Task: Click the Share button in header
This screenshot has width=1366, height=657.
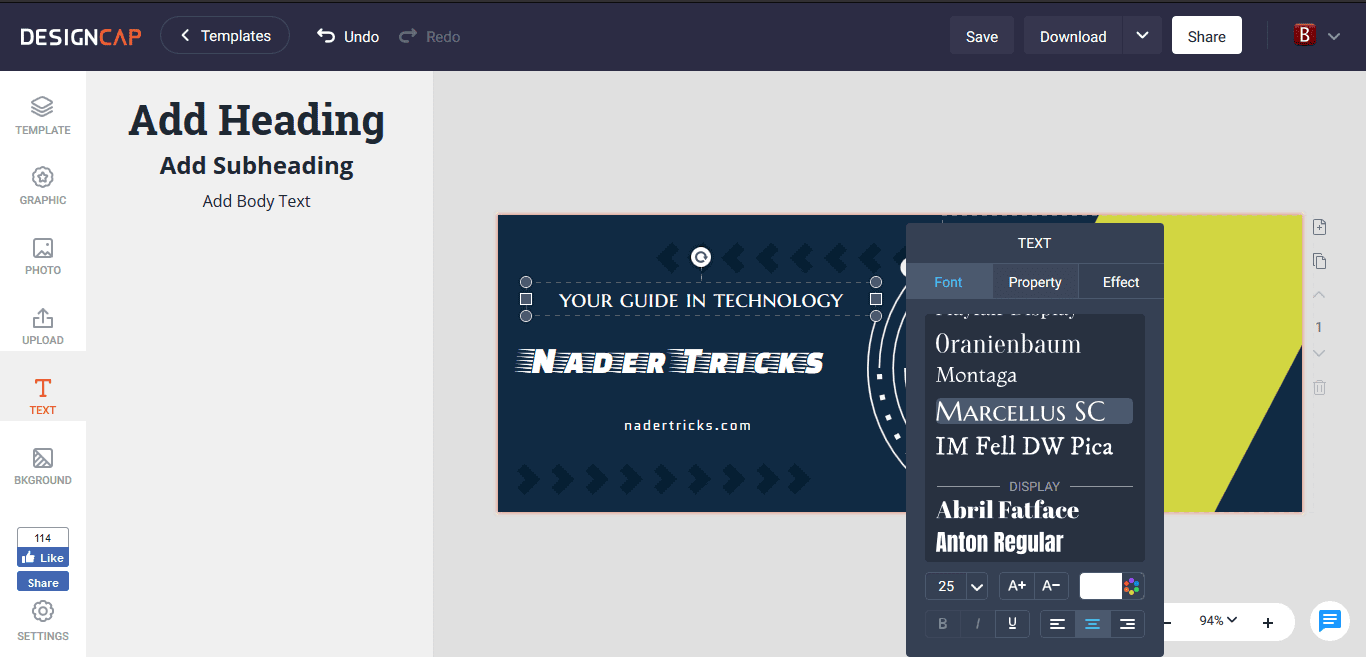Action: [x=1207, y=36]
